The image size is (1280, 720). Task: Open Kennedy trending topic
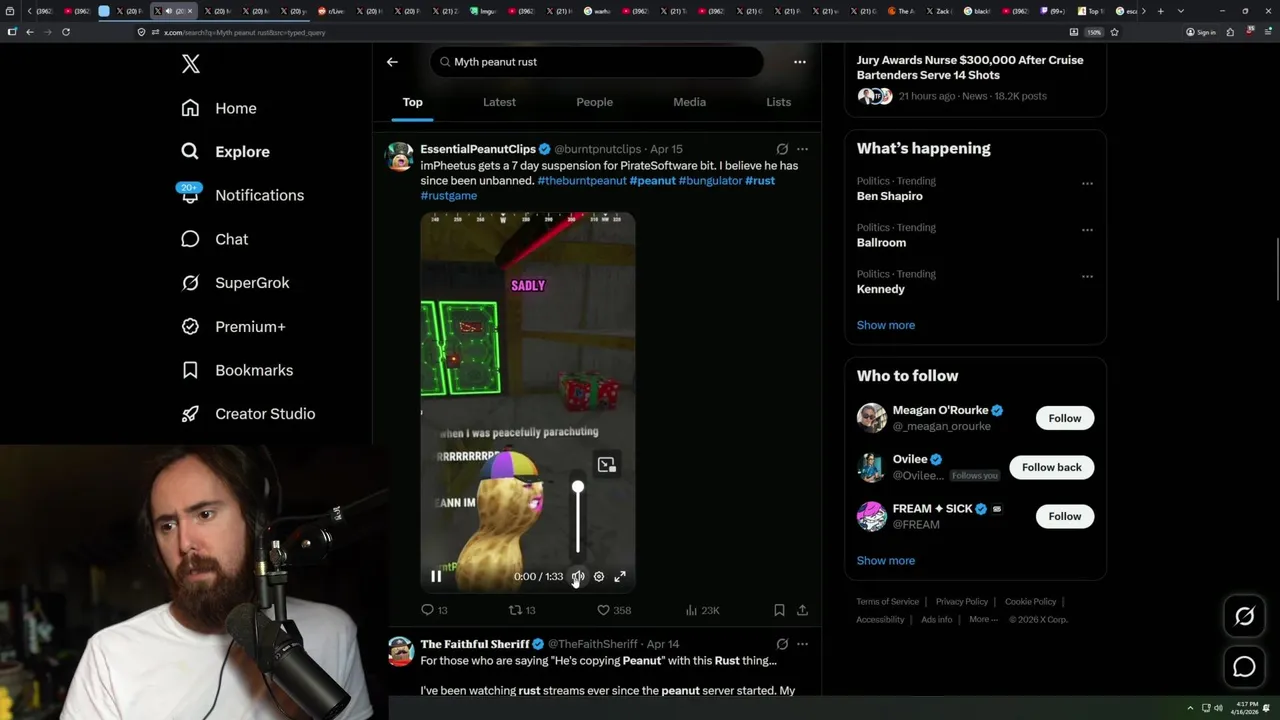coord(880,289)
